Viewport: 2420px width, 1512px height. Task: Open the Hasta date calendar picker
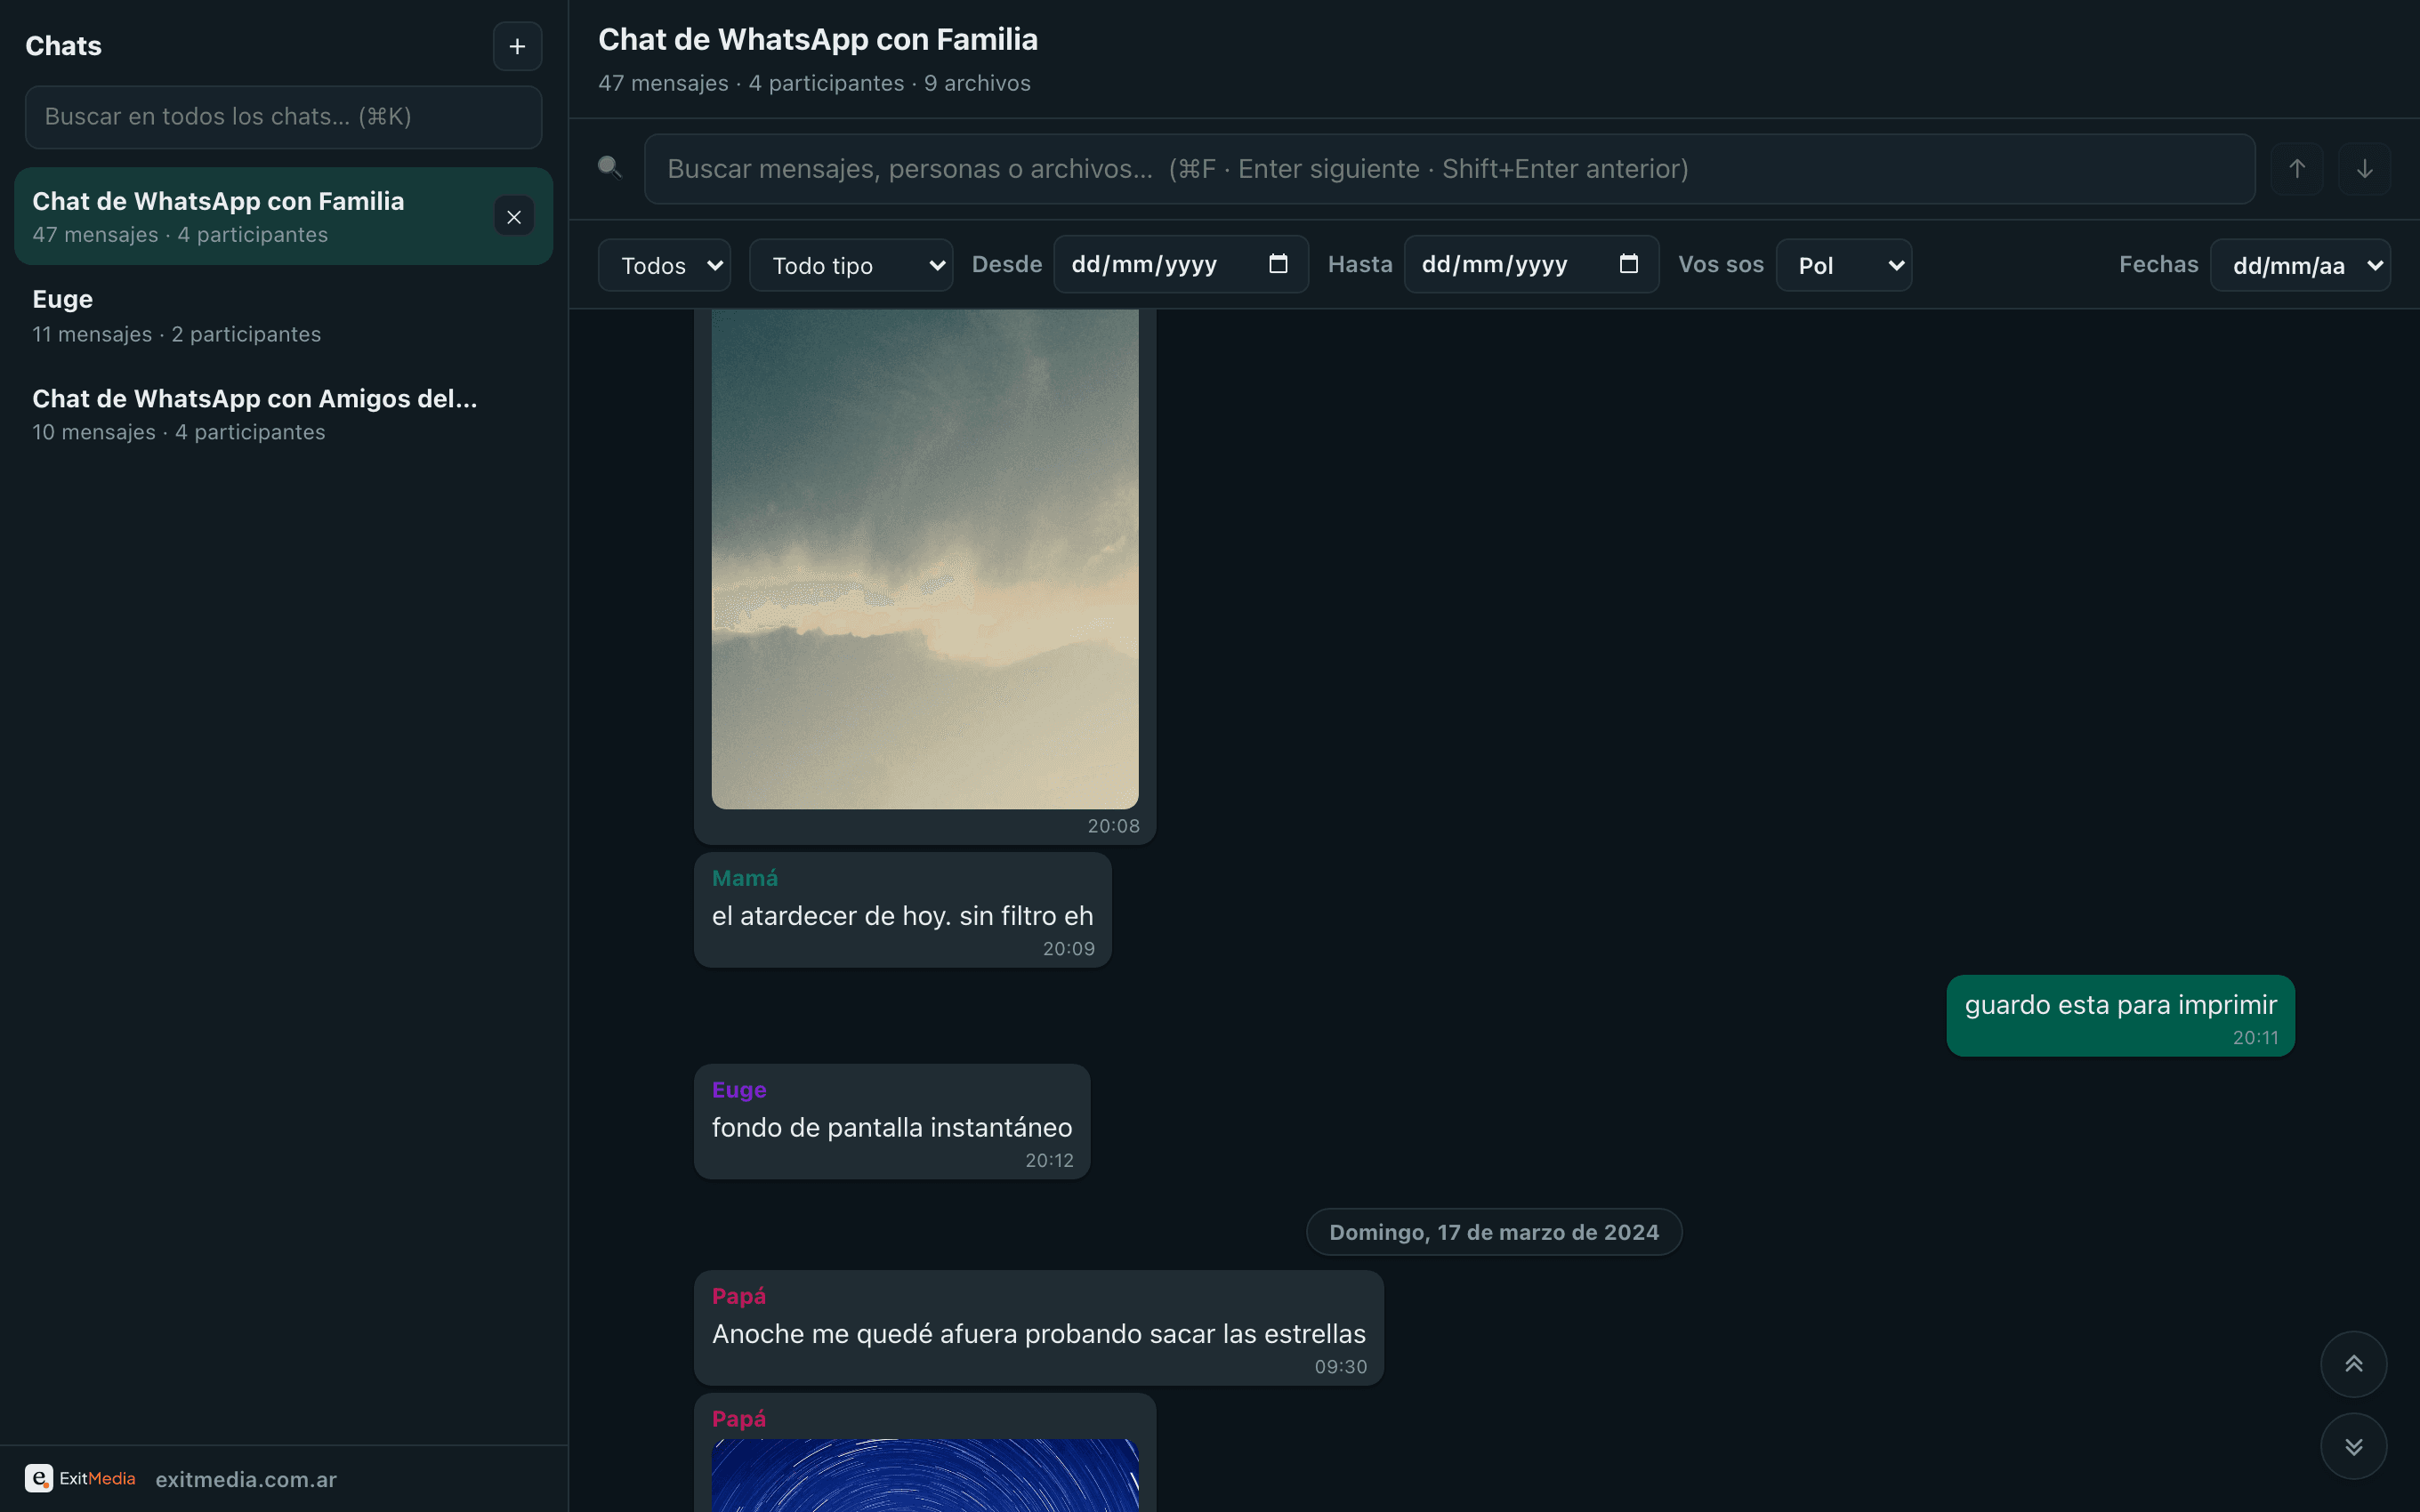pos(1628,264)
